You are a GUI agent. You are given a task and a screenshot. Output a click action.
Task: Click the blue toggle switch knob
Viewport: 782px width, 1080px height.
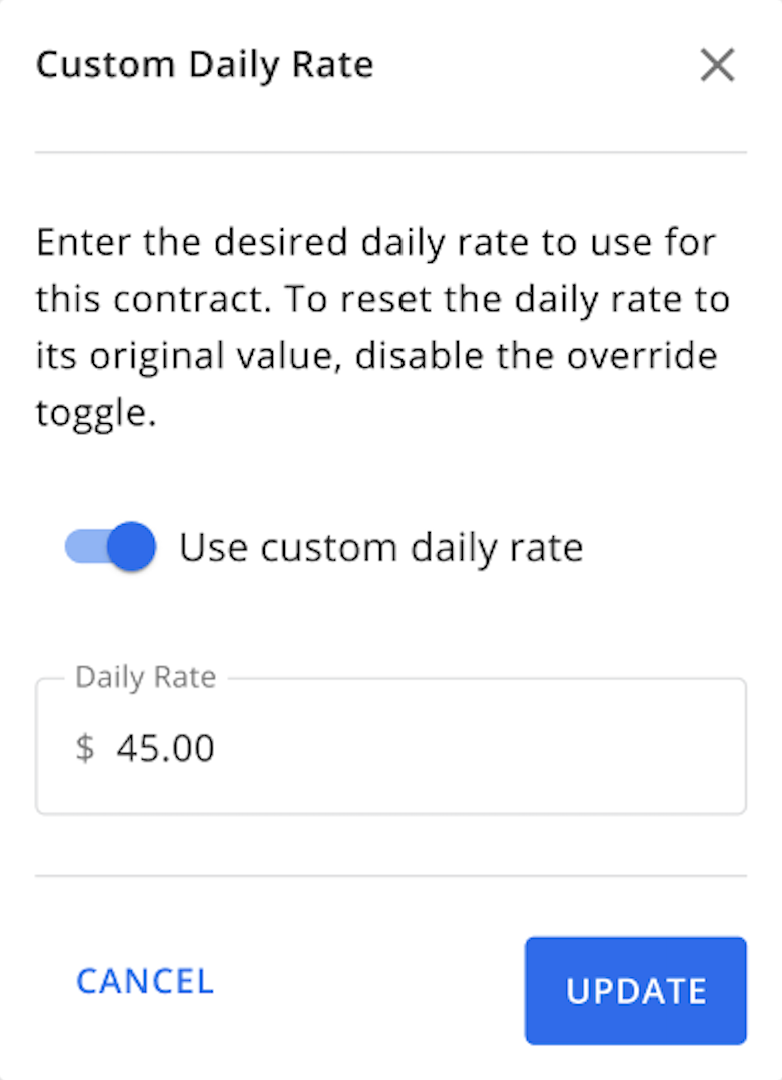(132, 547)
